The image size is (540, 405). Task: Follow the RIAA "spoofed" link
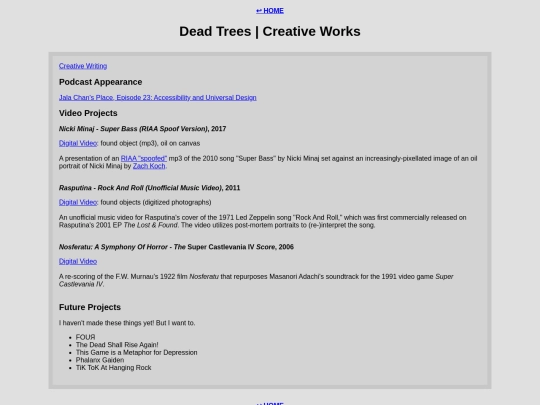(144, 158)
